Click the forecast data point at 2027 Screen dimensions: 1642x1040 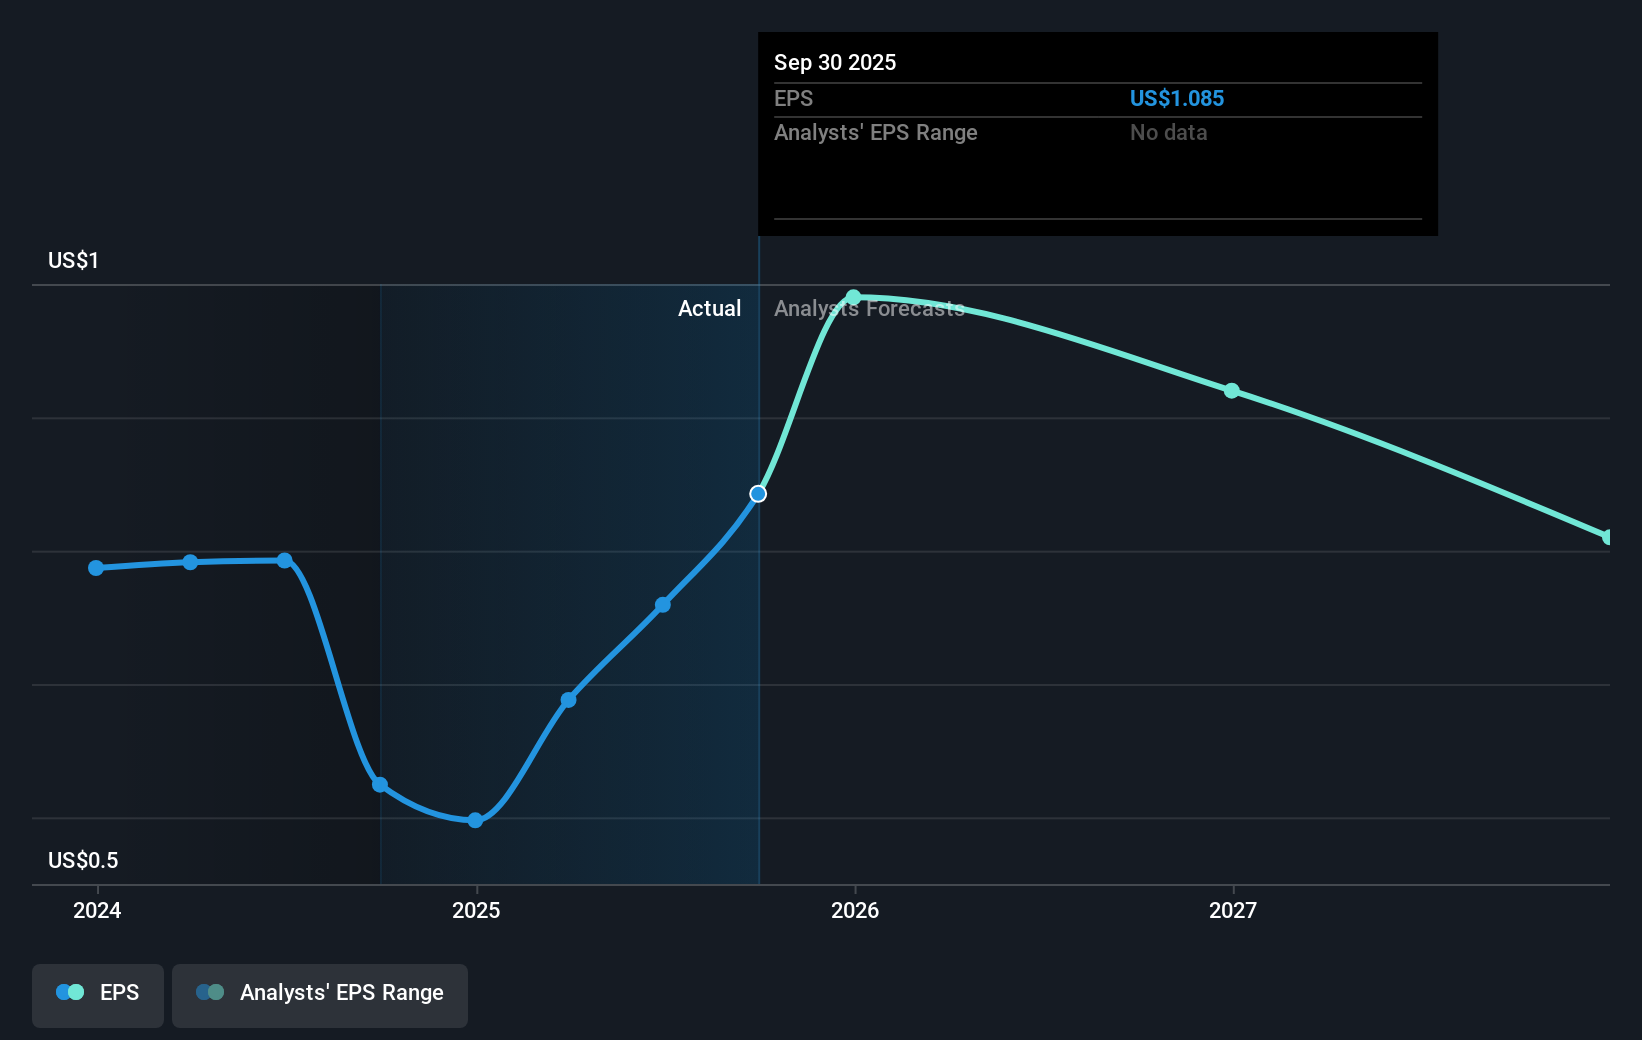pyautogui.click(x=1232, y=391)
